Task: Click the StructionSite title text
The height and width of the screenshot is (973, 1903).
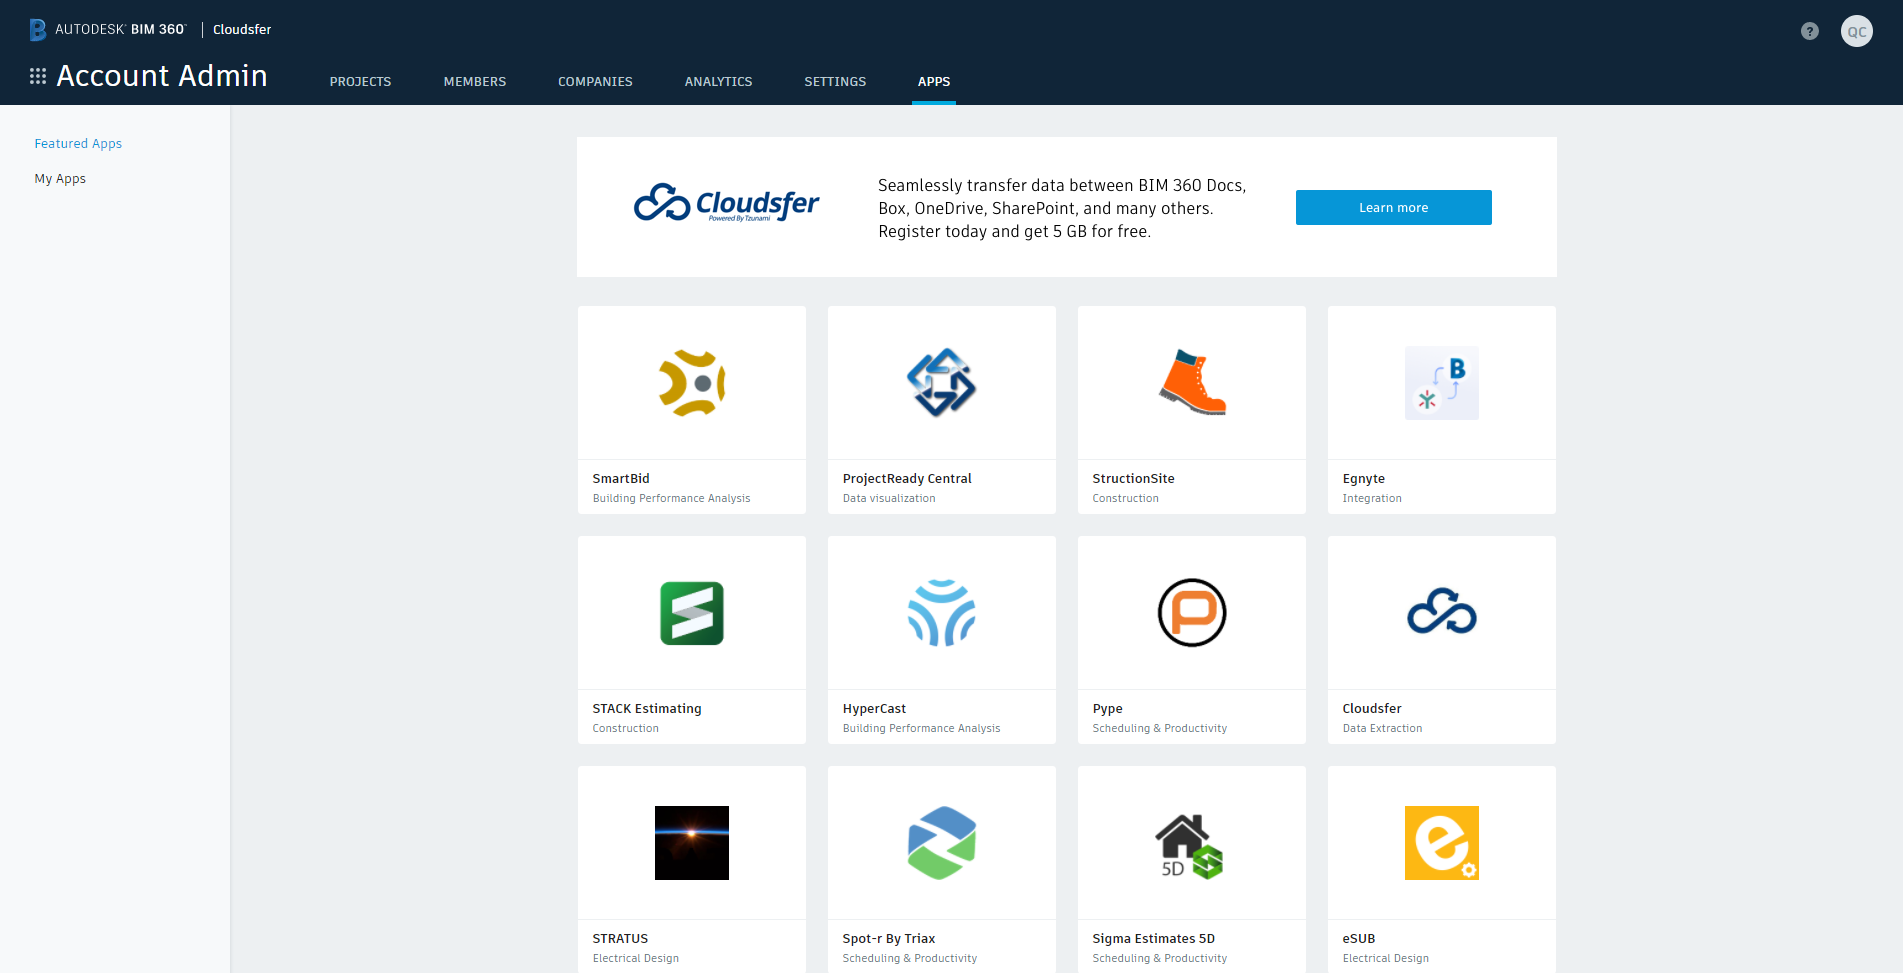Action: pyautogui.click(x=1134, y=479)
